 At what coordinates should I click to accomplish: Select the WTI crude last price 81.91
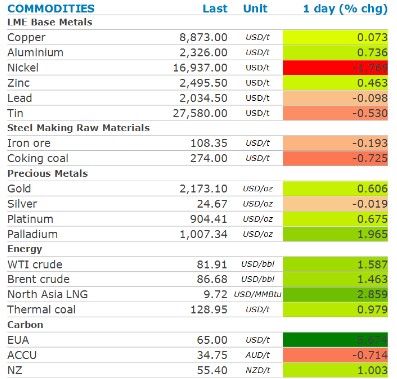click(212, 264)
